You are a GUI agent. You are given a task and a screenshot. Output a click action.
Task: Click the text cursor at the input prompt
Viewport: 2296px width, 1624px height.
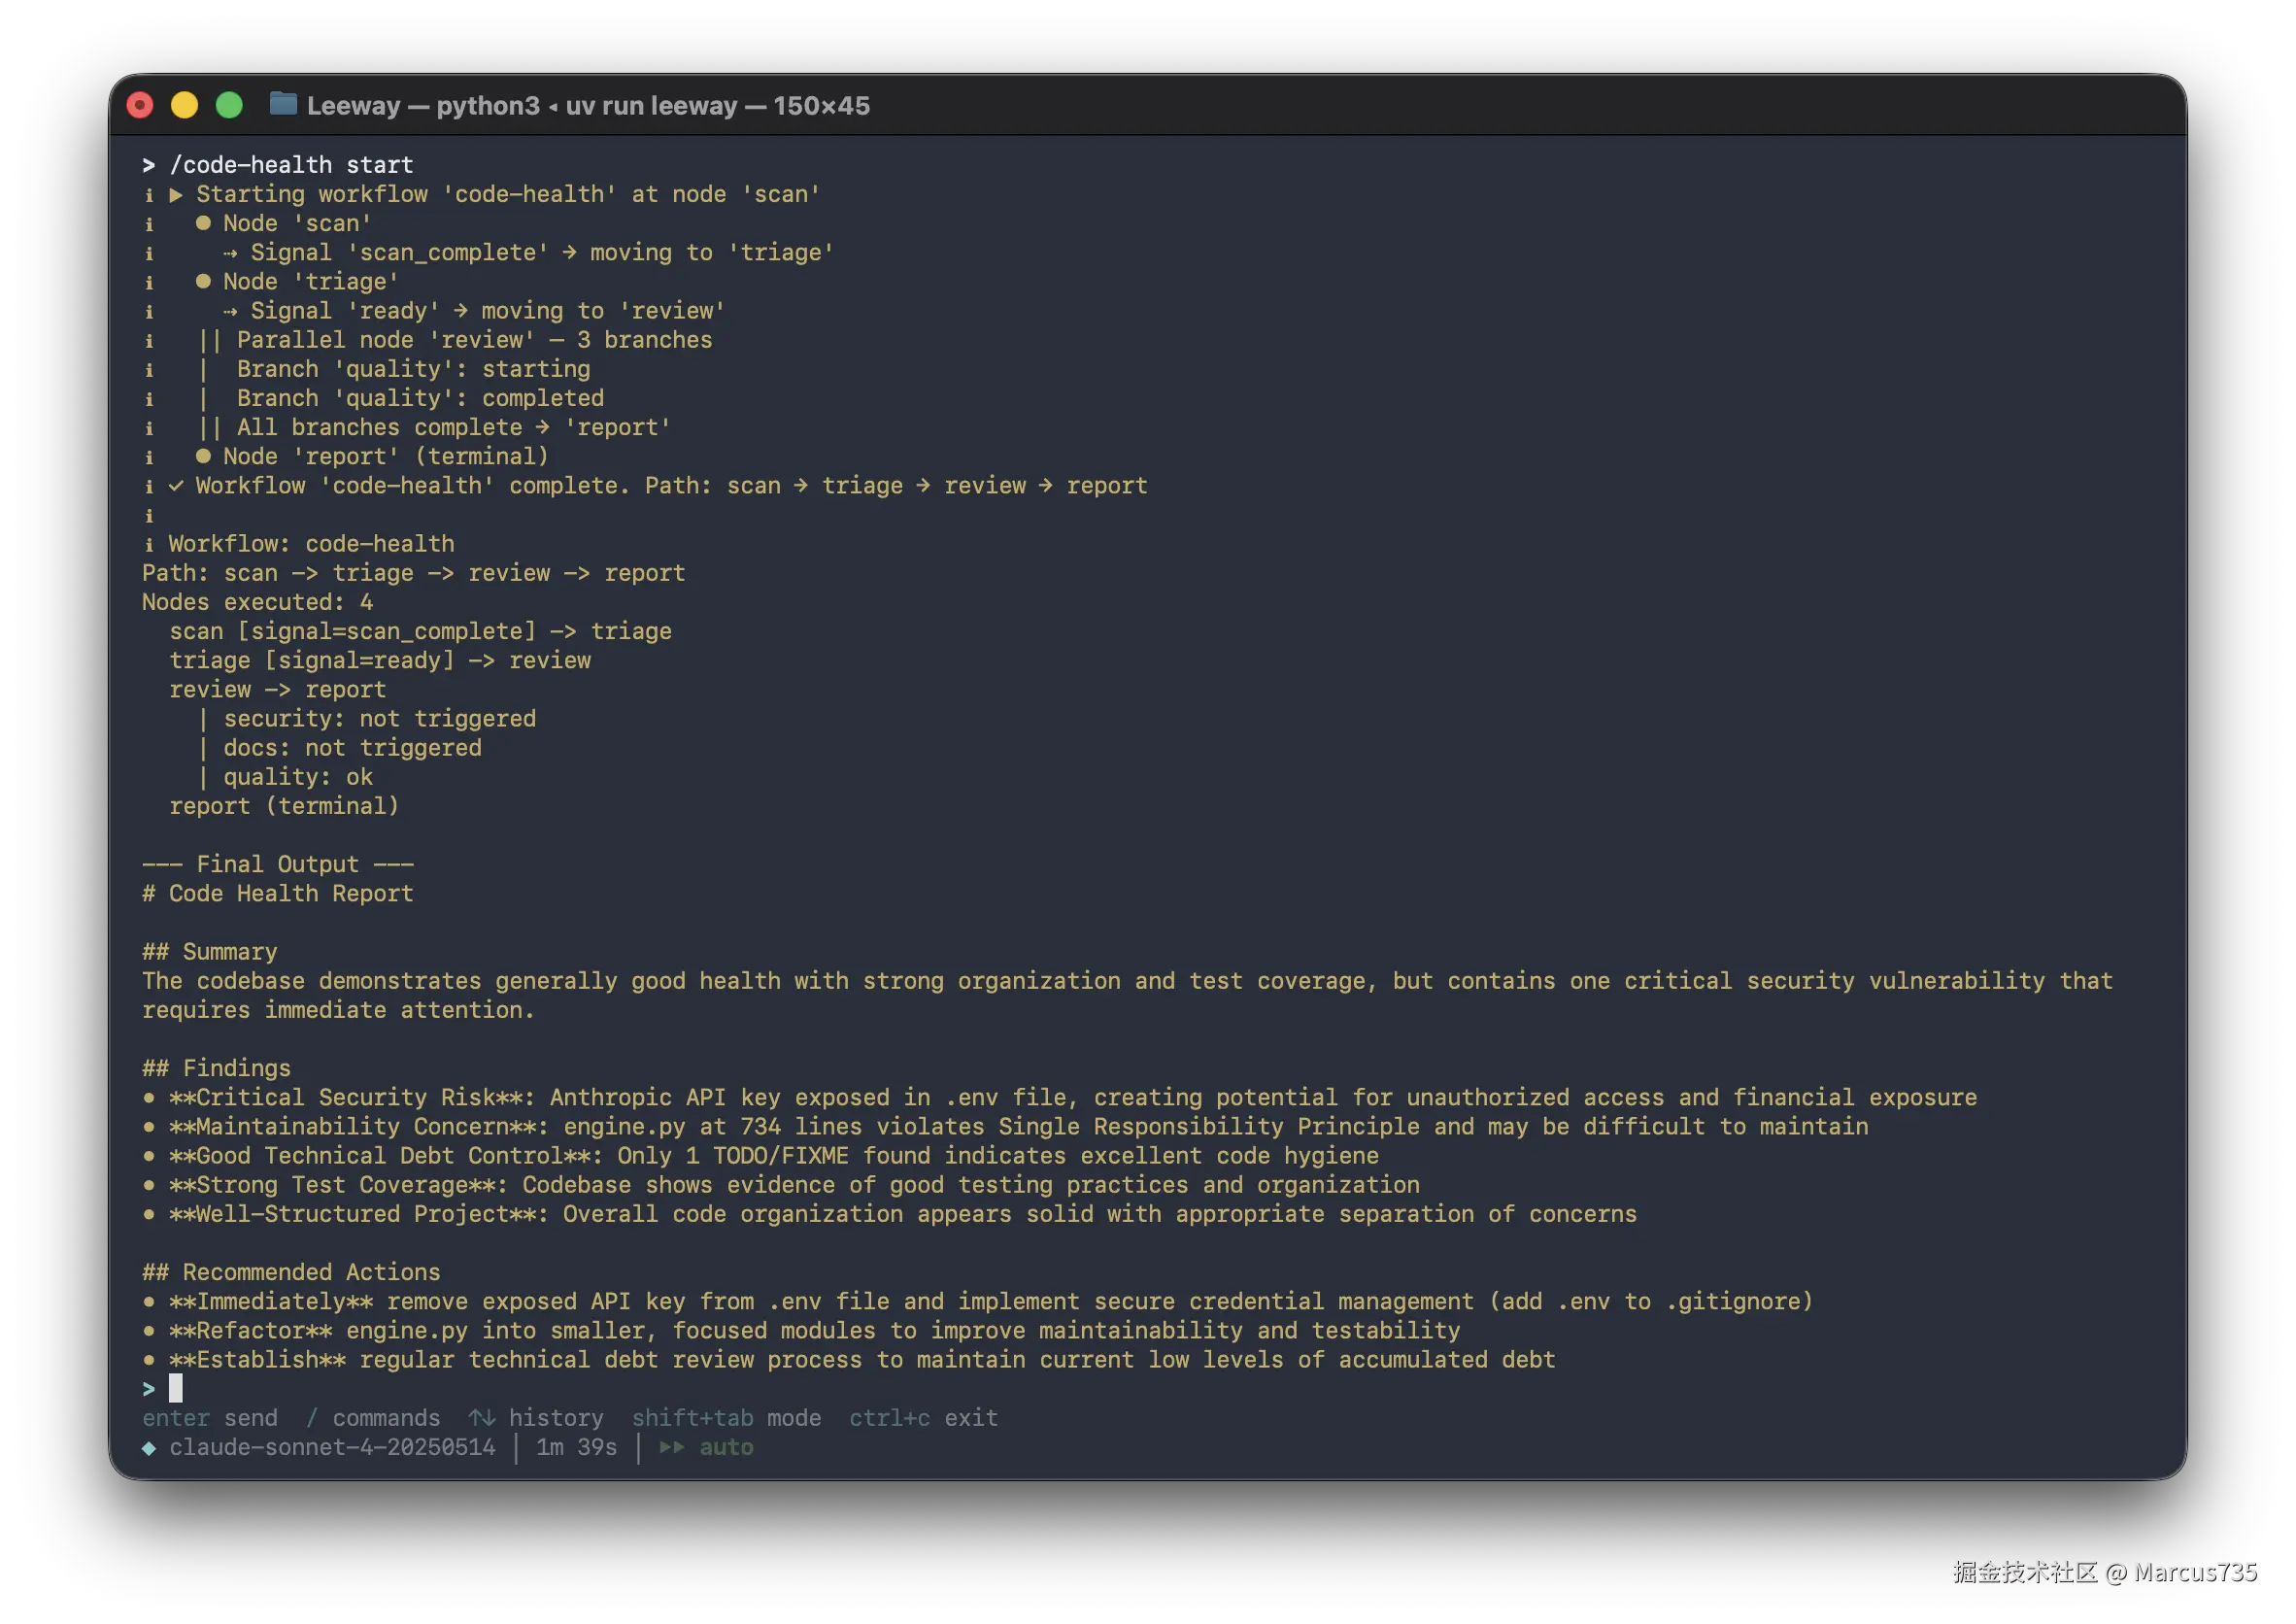pyautogui.click(x=178, y=1388)
